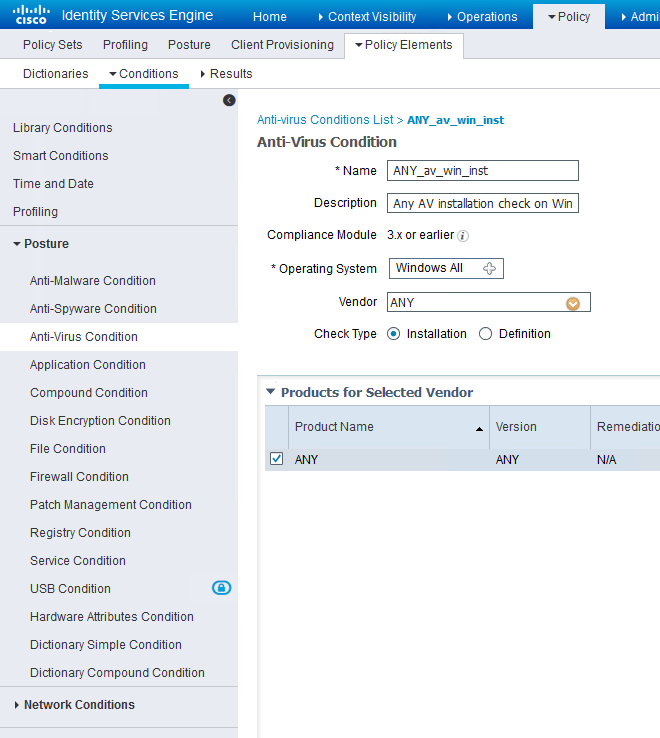Collapse the left sidebar with the arrow icon
Screen dimensions: 660x738
click(229, 100)
